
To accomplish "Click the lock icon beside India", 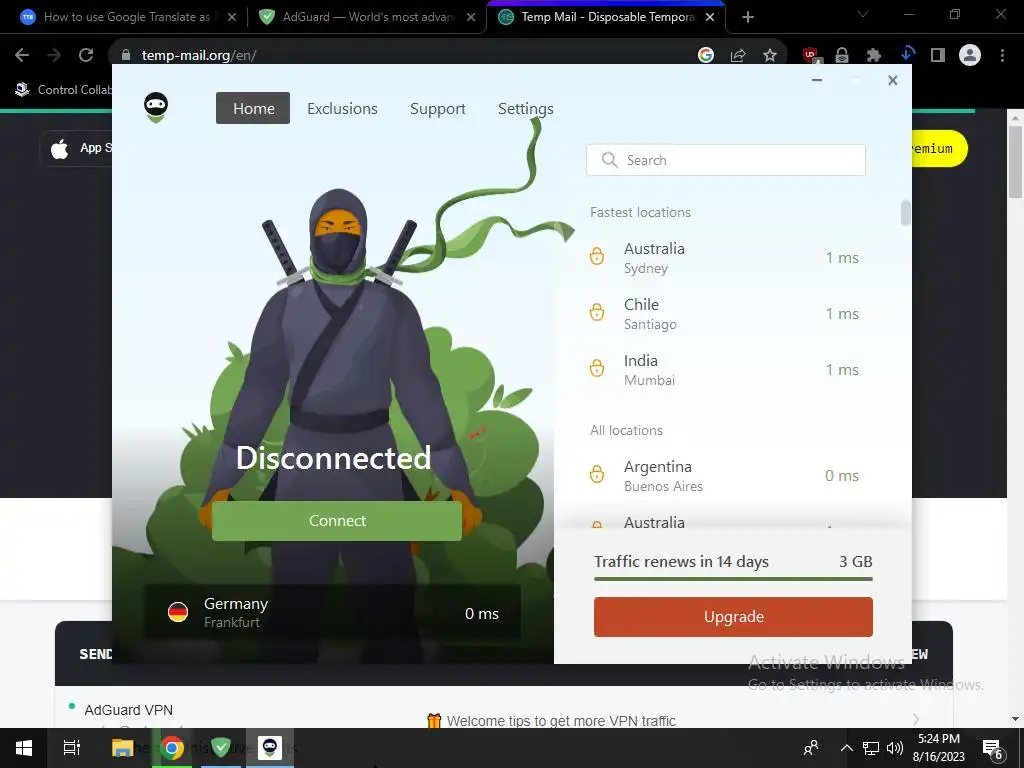I will 597,369.
